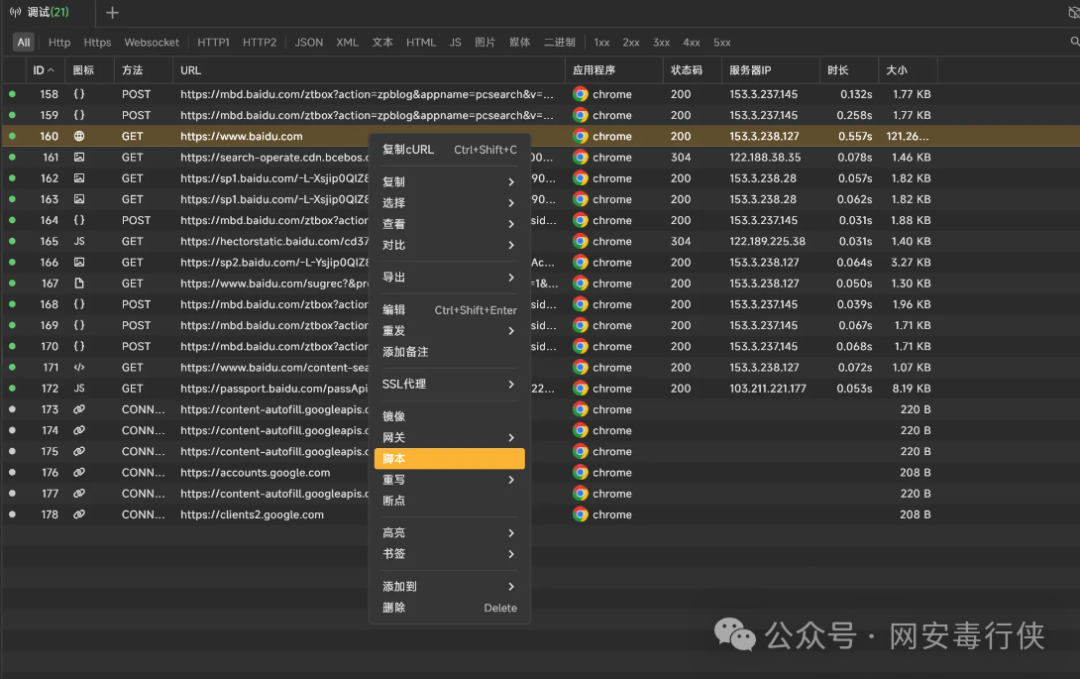The image size is (1080, 679).
Task: Click the image icon in row 161
Action: coord(79,157)
